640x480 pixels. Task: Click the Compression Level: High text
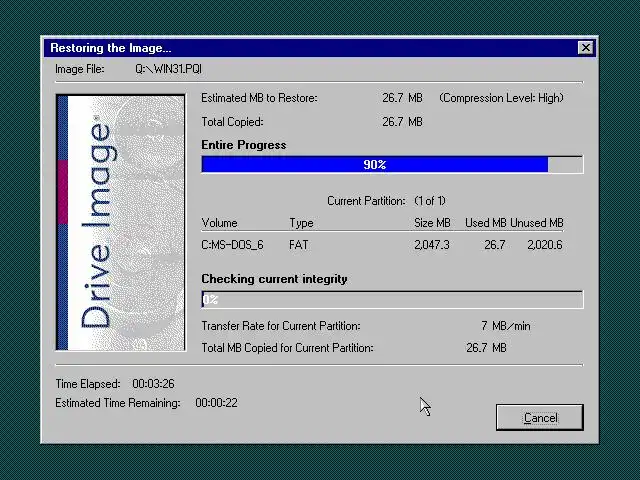click(x=501, y=98)
